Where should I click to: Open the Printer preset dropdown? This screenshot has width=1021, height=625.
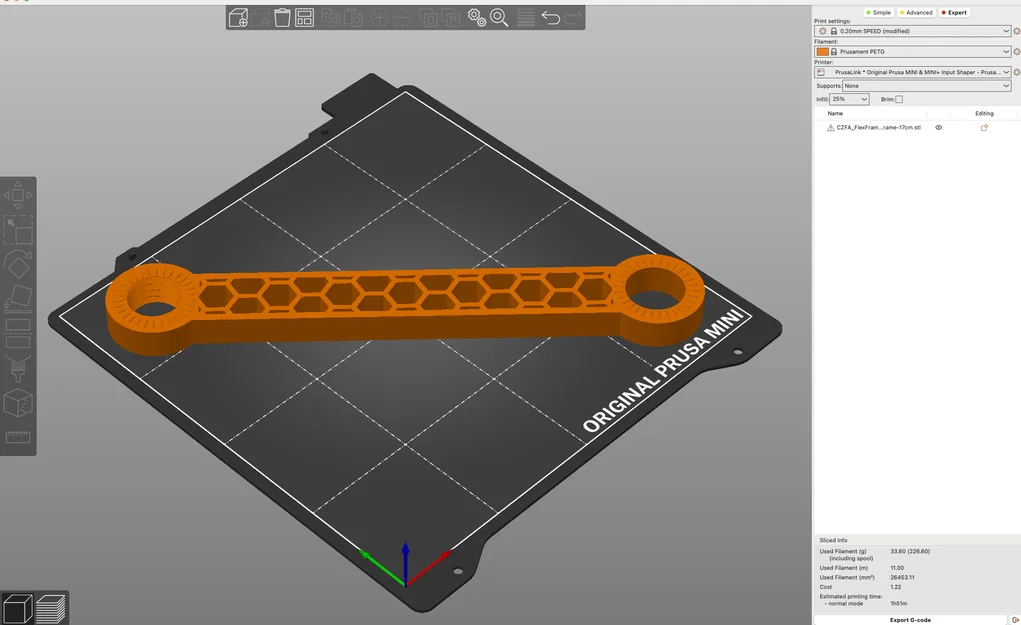912,72
